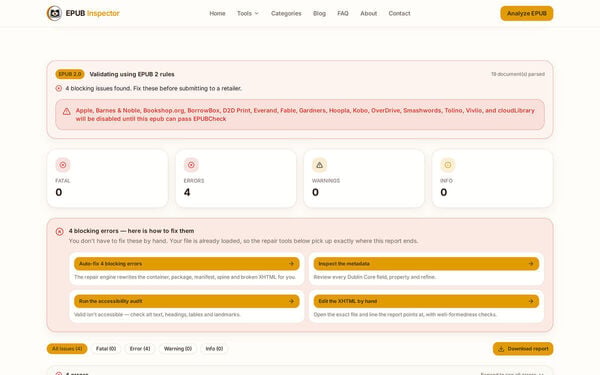Click the arrow on Run the accessibility audit
Screen dimensions: 600x375
pyautogui.click(x=292, y=301)
